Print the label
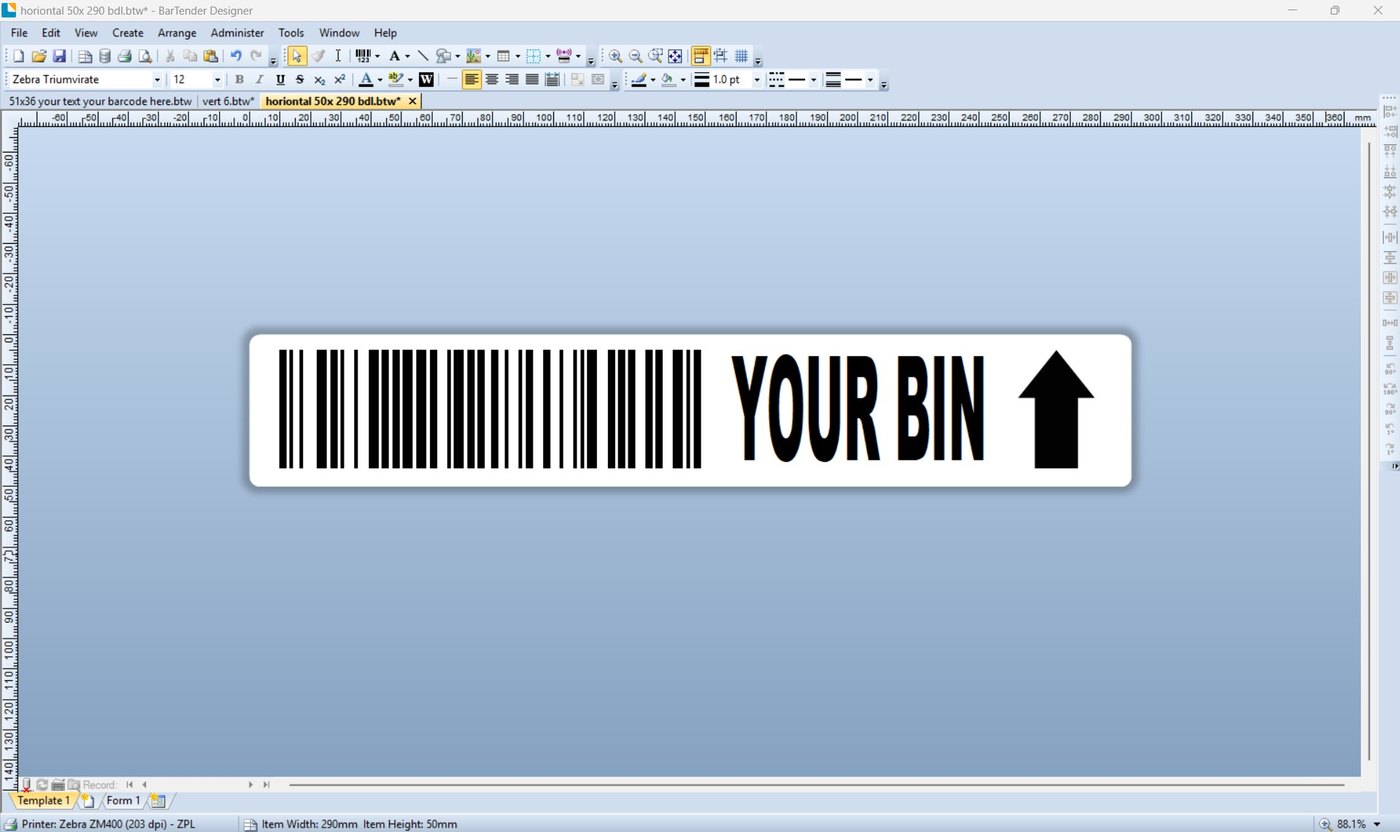Viewport: 1400px width, 832px height. (124, 56)
